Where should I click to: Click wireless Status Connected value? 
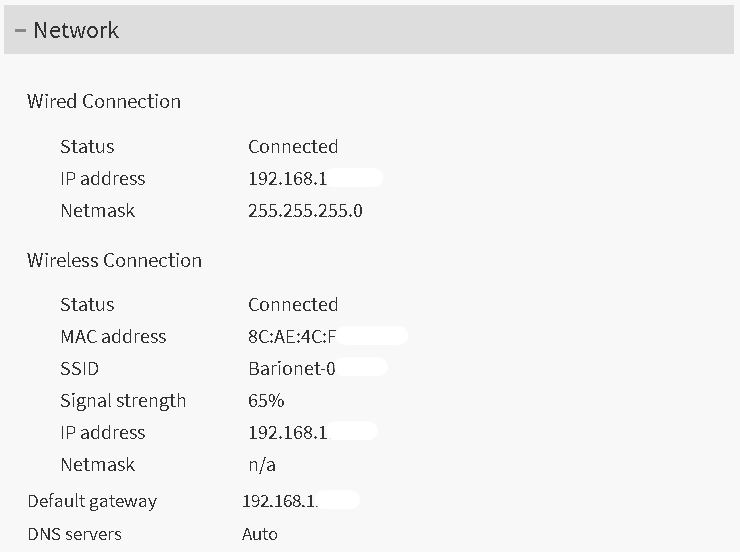click(x=293, y=304)
